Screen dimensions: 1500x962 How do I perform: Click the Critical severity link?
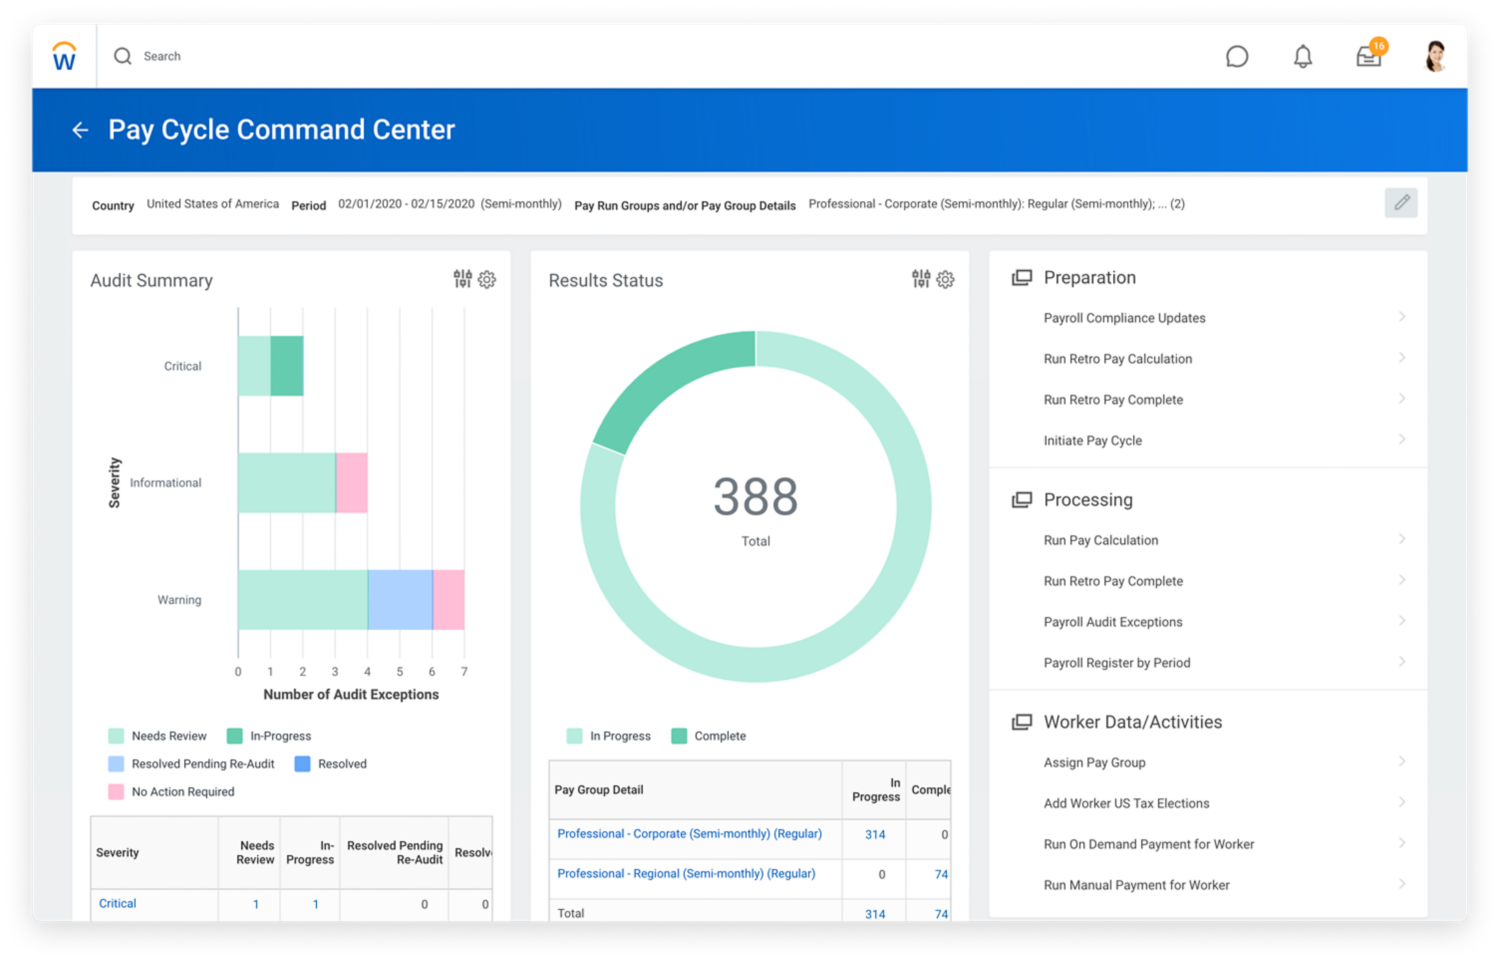tap(117, 904)
